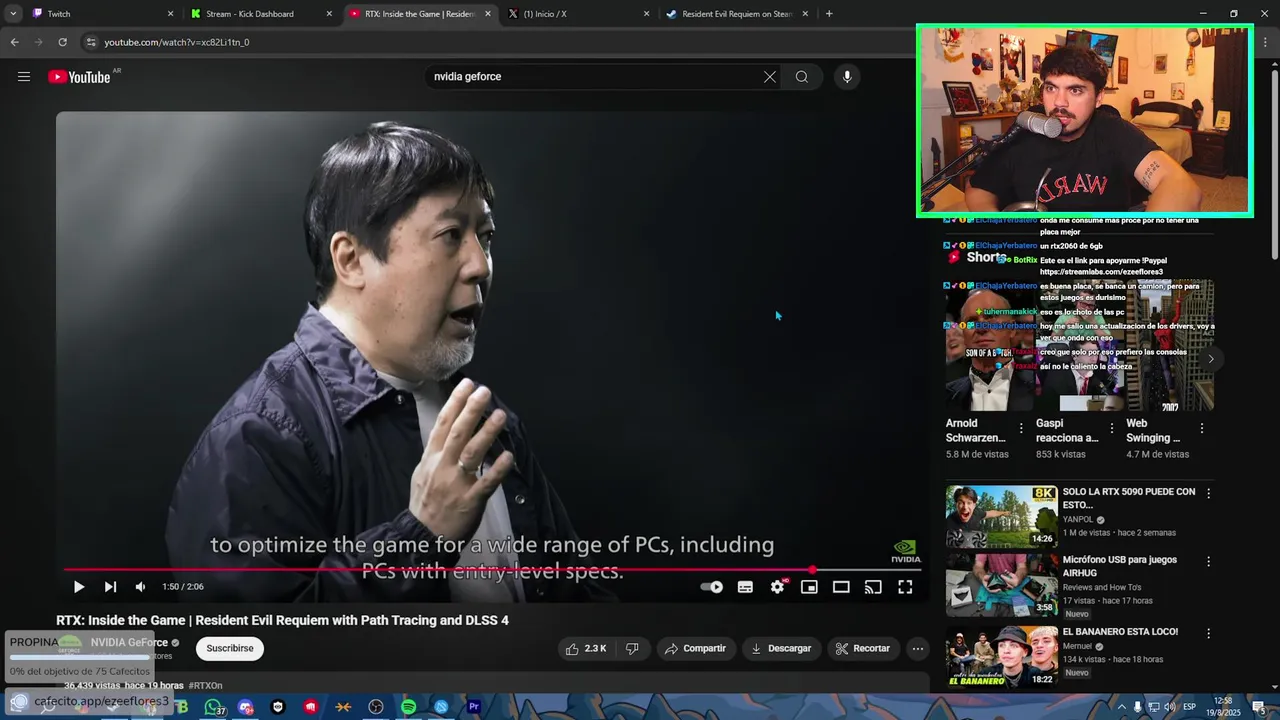Open SOLO LA RTX 5090 video thumbnail

[1001, 516]
